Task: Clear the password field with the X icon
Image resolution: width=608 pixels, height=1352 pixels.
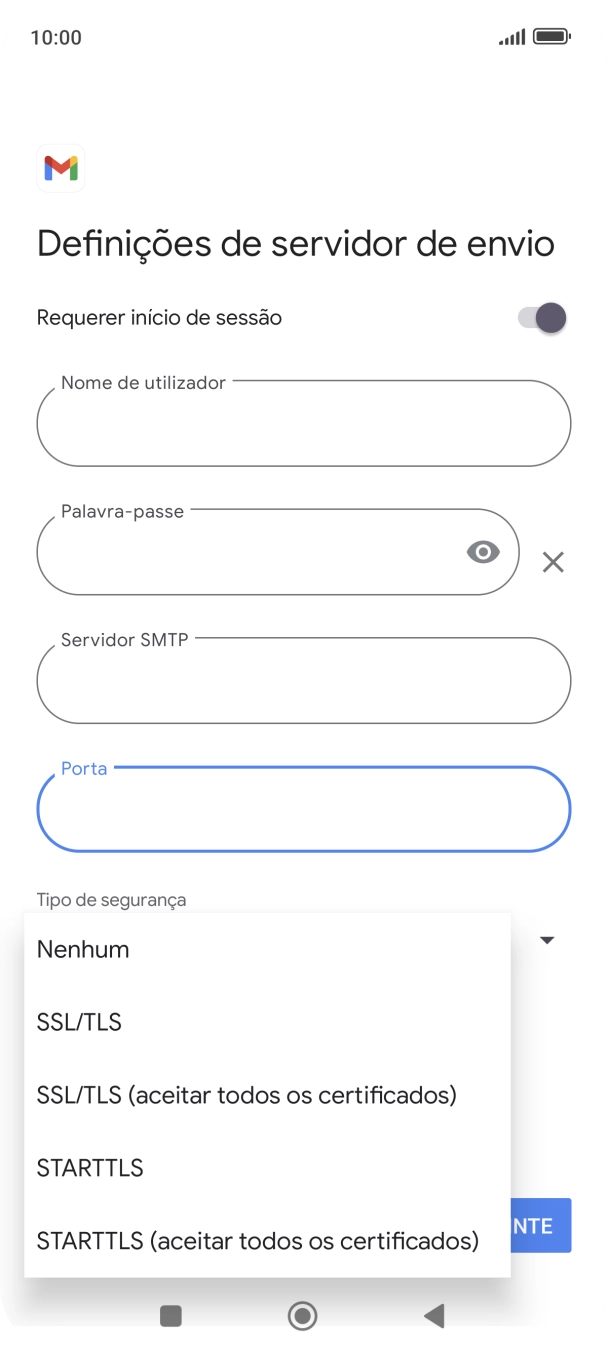Action: click(552, 562)
